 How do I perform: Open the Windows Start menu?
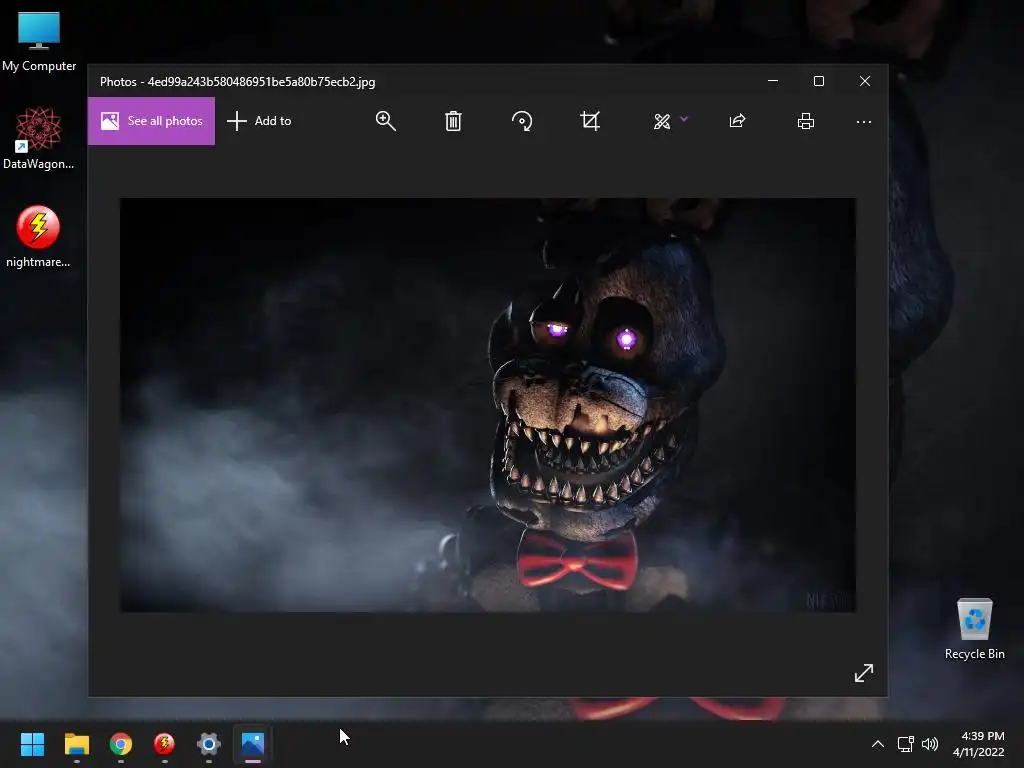pyautogui.click(x=32, y=744)
